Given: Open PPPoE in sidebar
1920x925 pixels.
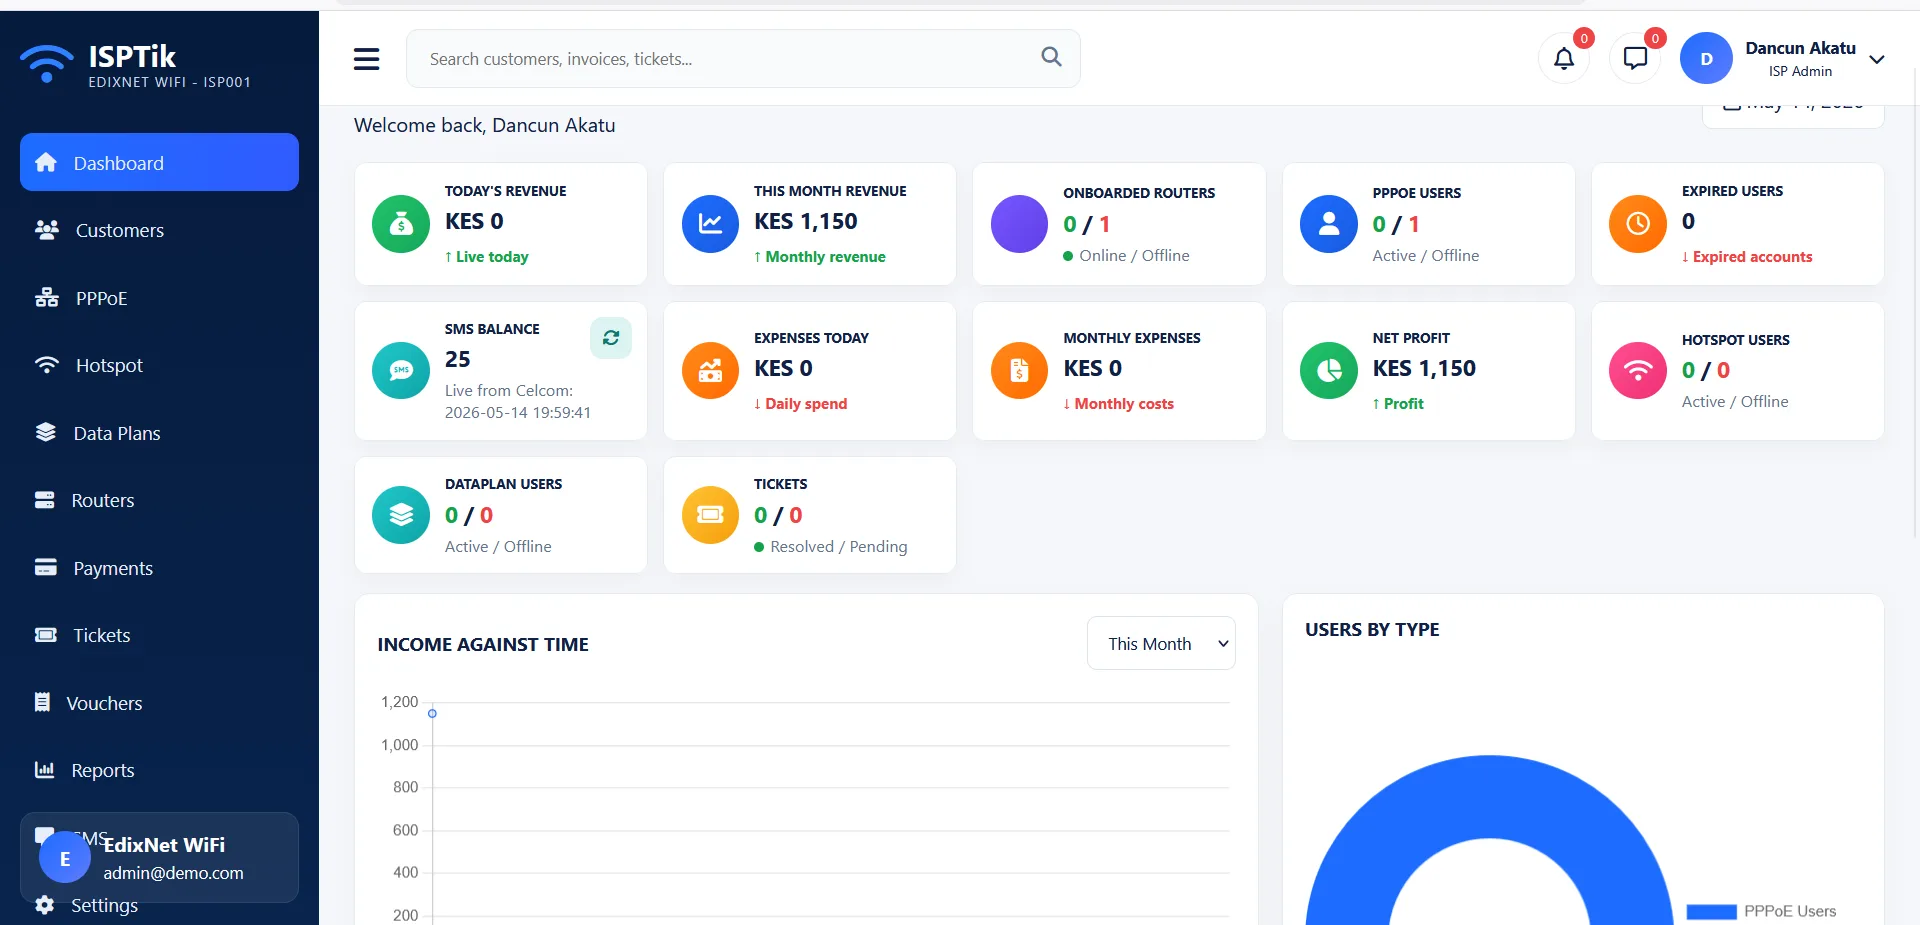Looking at the screenshot, I should tap(159, 298).
